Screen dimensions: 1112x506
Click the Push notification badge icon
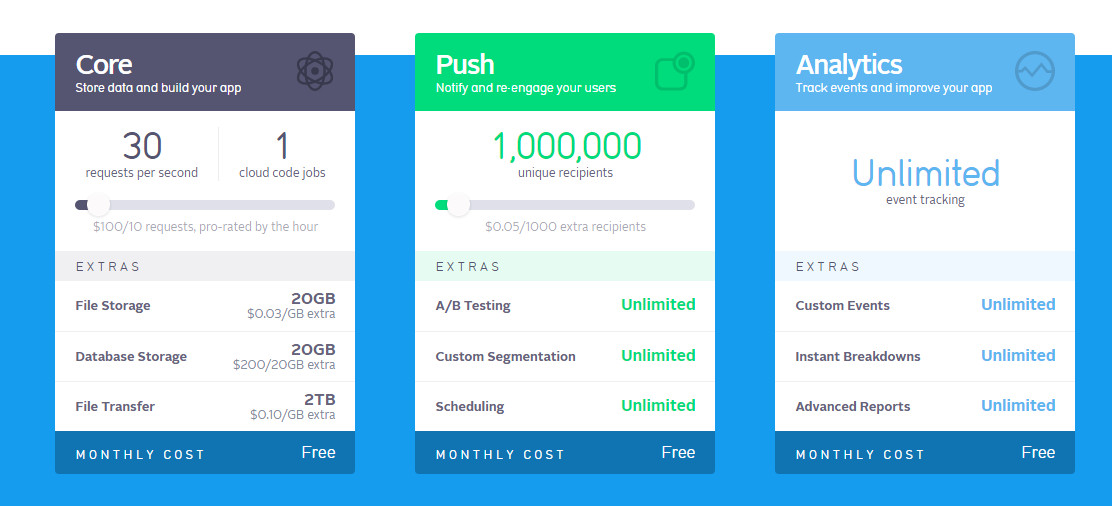674,71
